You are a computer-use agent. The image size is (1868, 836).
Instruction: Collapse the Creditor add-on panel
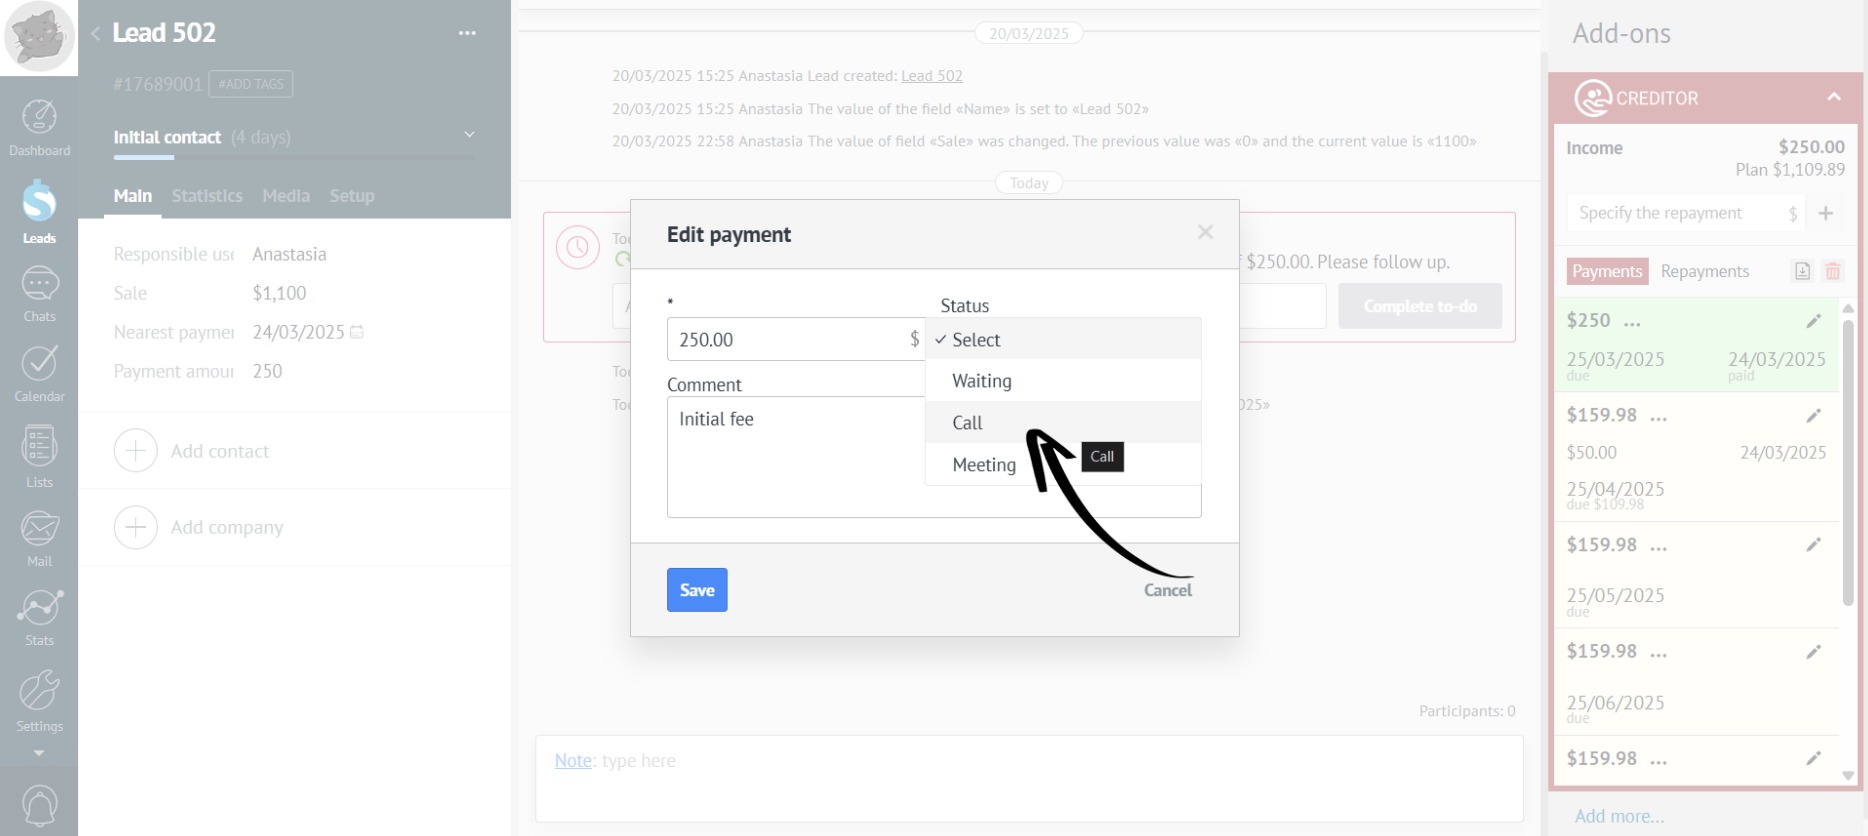coord(1833,98)
